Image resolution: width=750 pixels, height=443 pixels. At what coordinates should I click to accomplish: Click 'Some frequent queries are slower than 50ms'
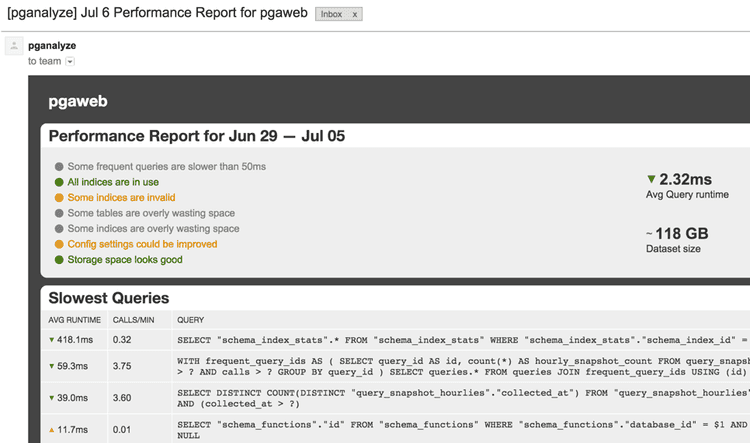(166, 166)
